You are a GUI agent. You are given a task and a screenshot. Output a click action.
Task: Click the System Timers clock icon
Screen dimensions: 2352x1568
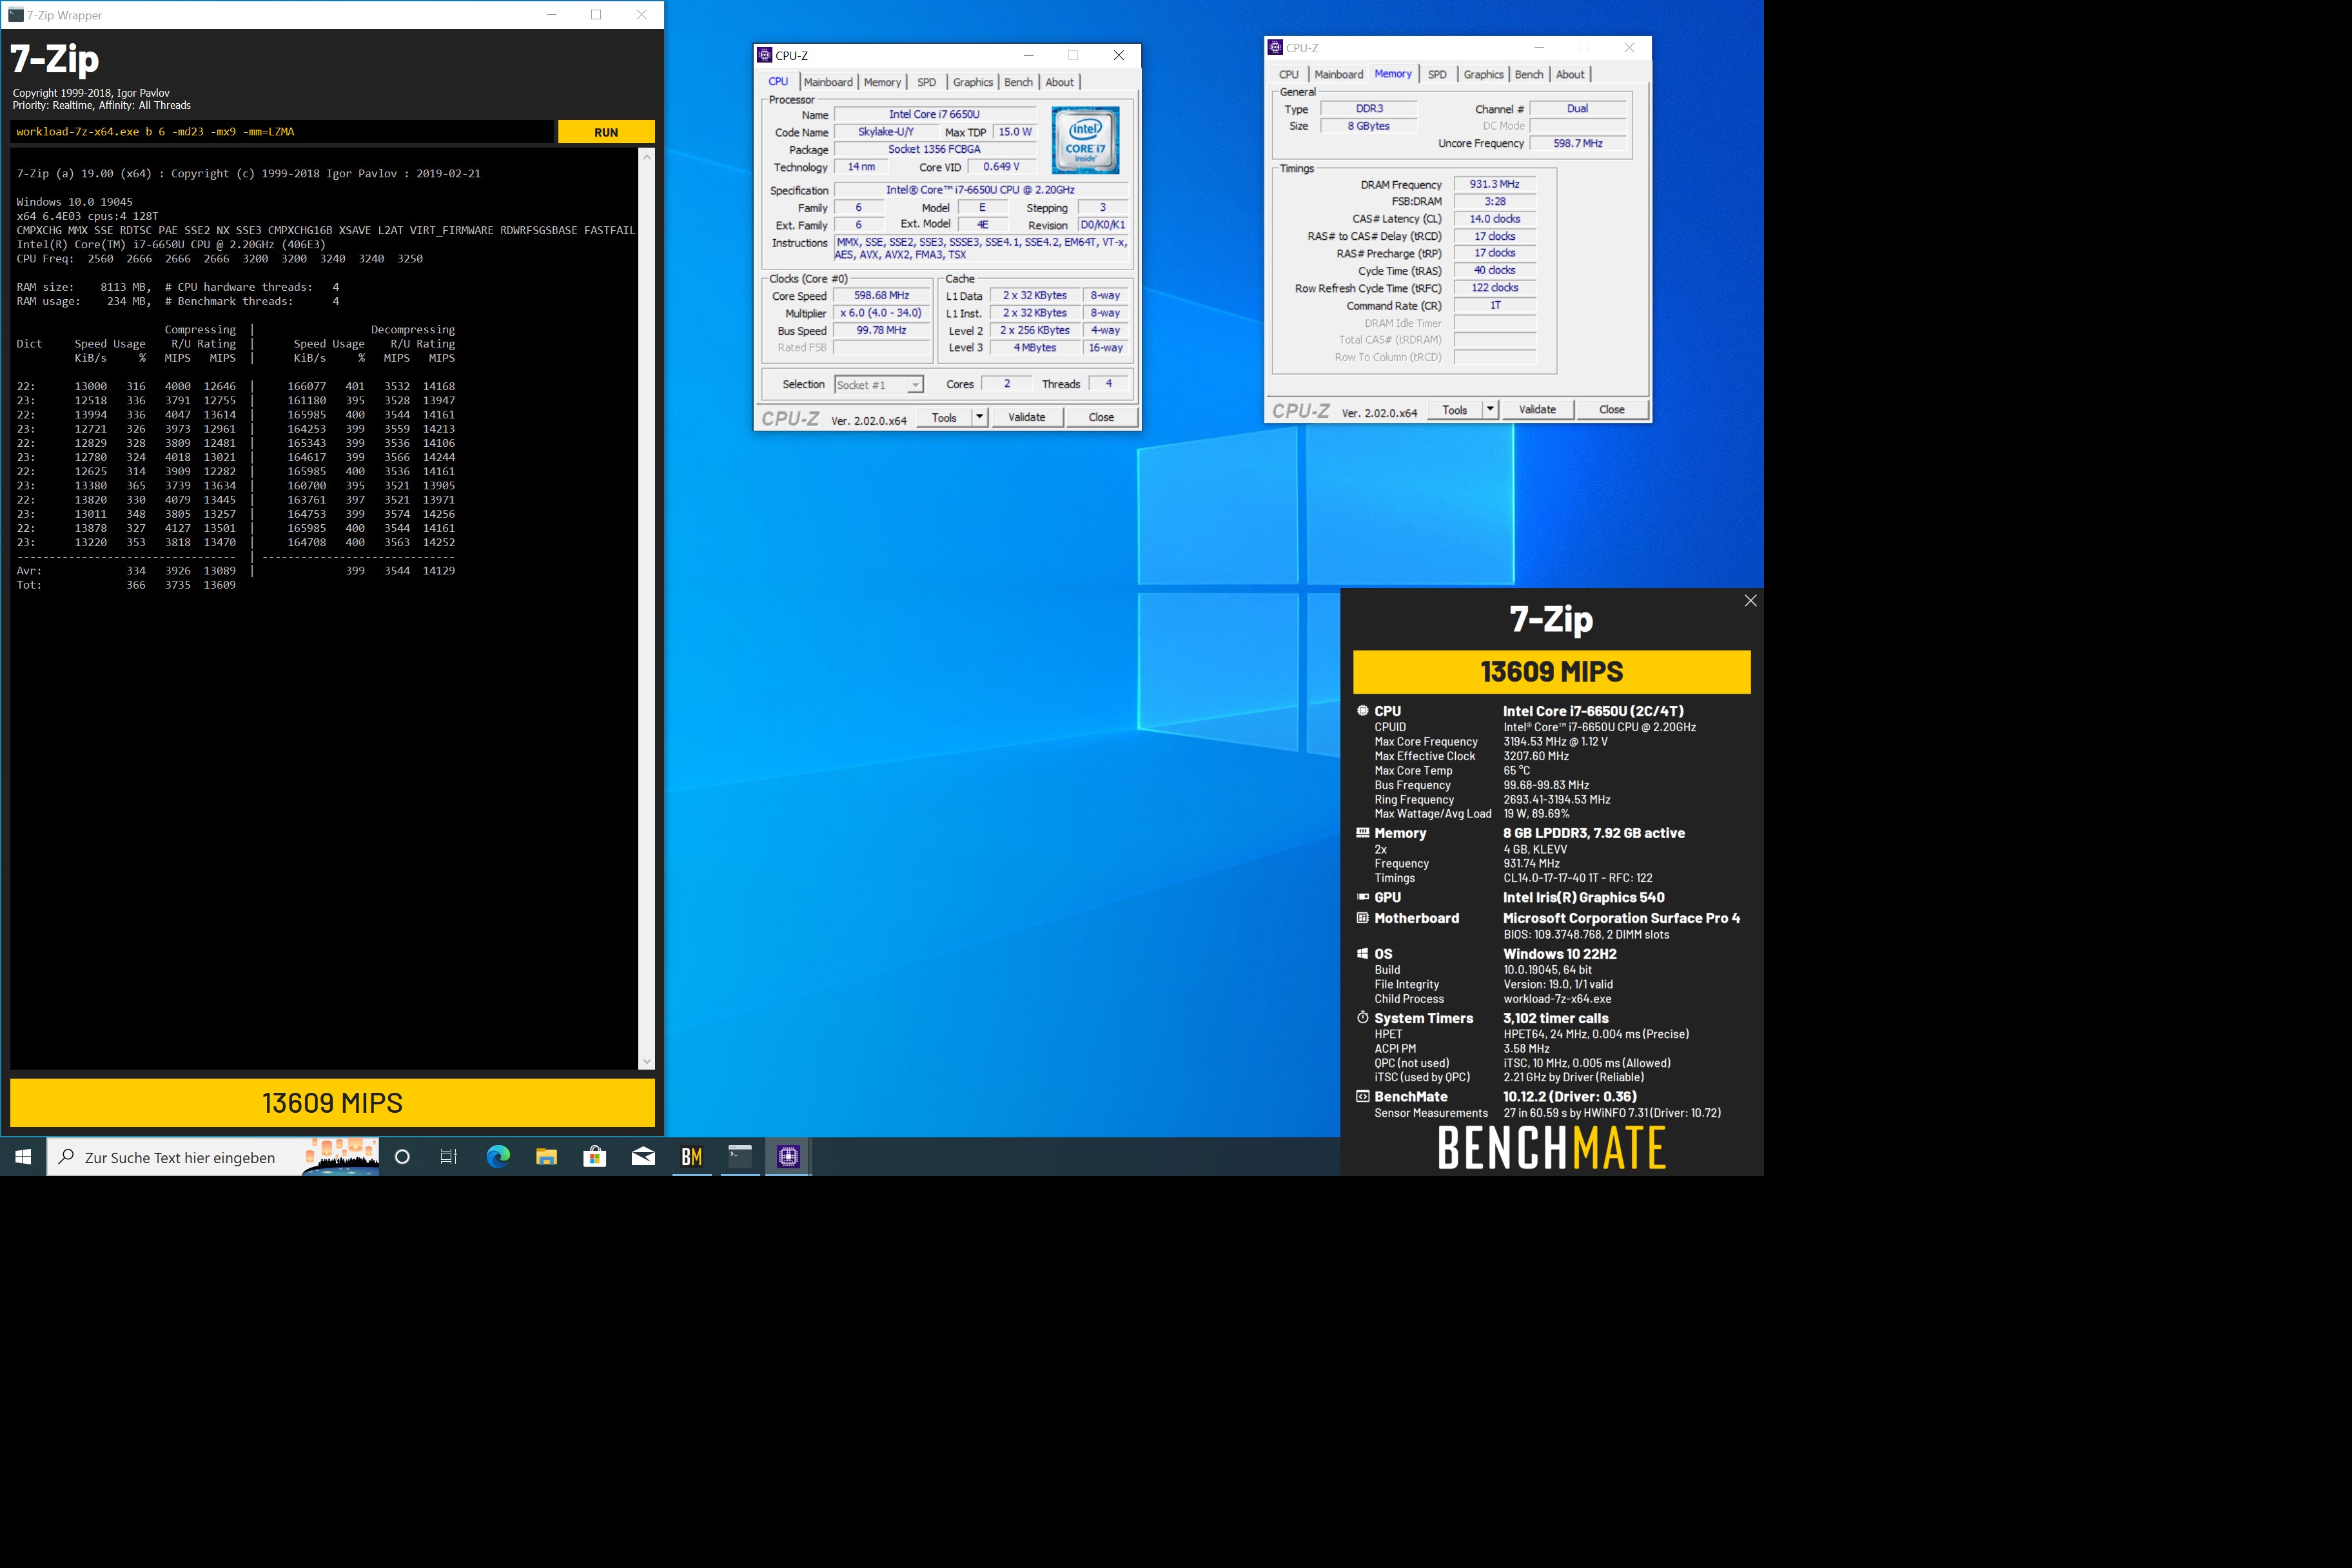point(1362,1017)
